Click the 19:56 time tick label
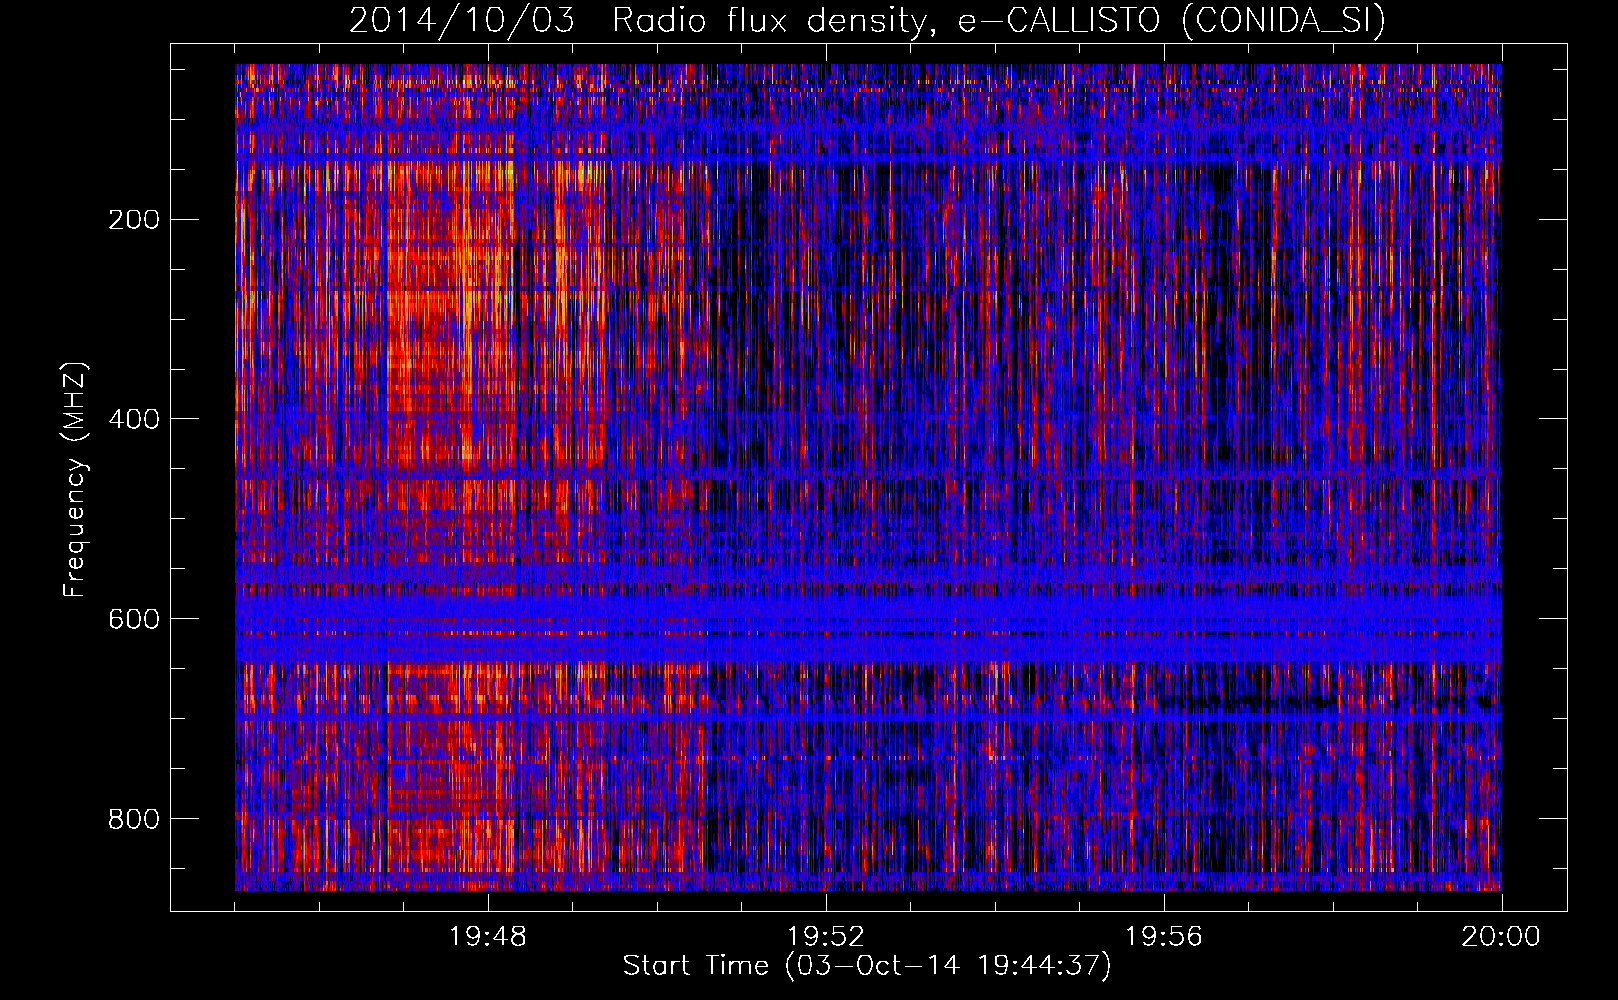The image size is (1618, 1000). [1164, 937]
